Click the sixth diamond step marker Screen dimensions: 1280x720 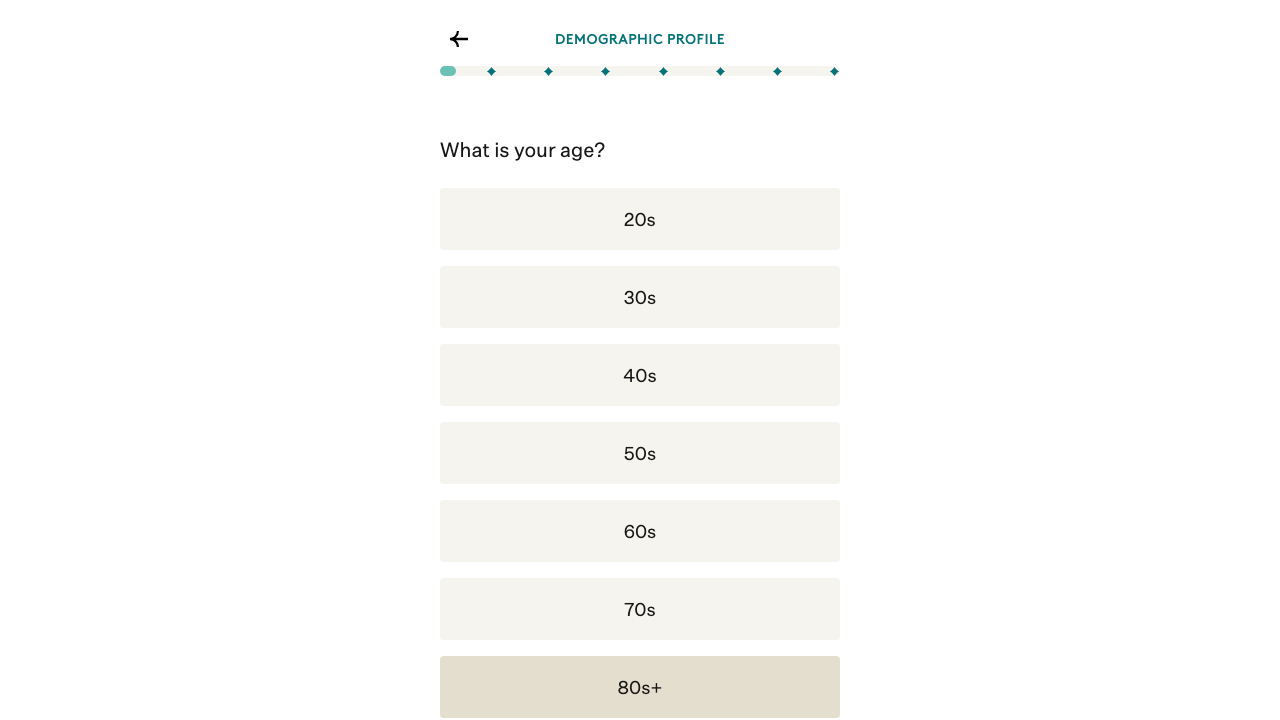777,71
